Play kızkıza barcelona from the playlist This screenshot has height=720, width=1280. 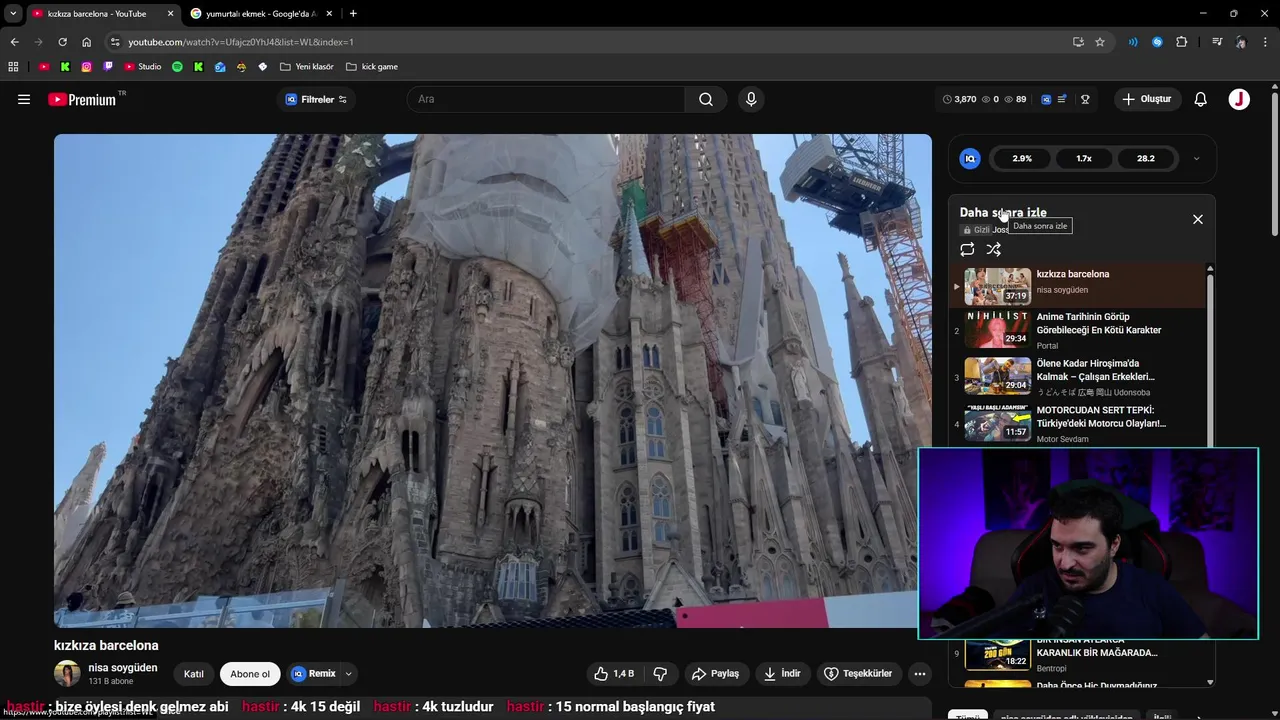coord(1078,286)
